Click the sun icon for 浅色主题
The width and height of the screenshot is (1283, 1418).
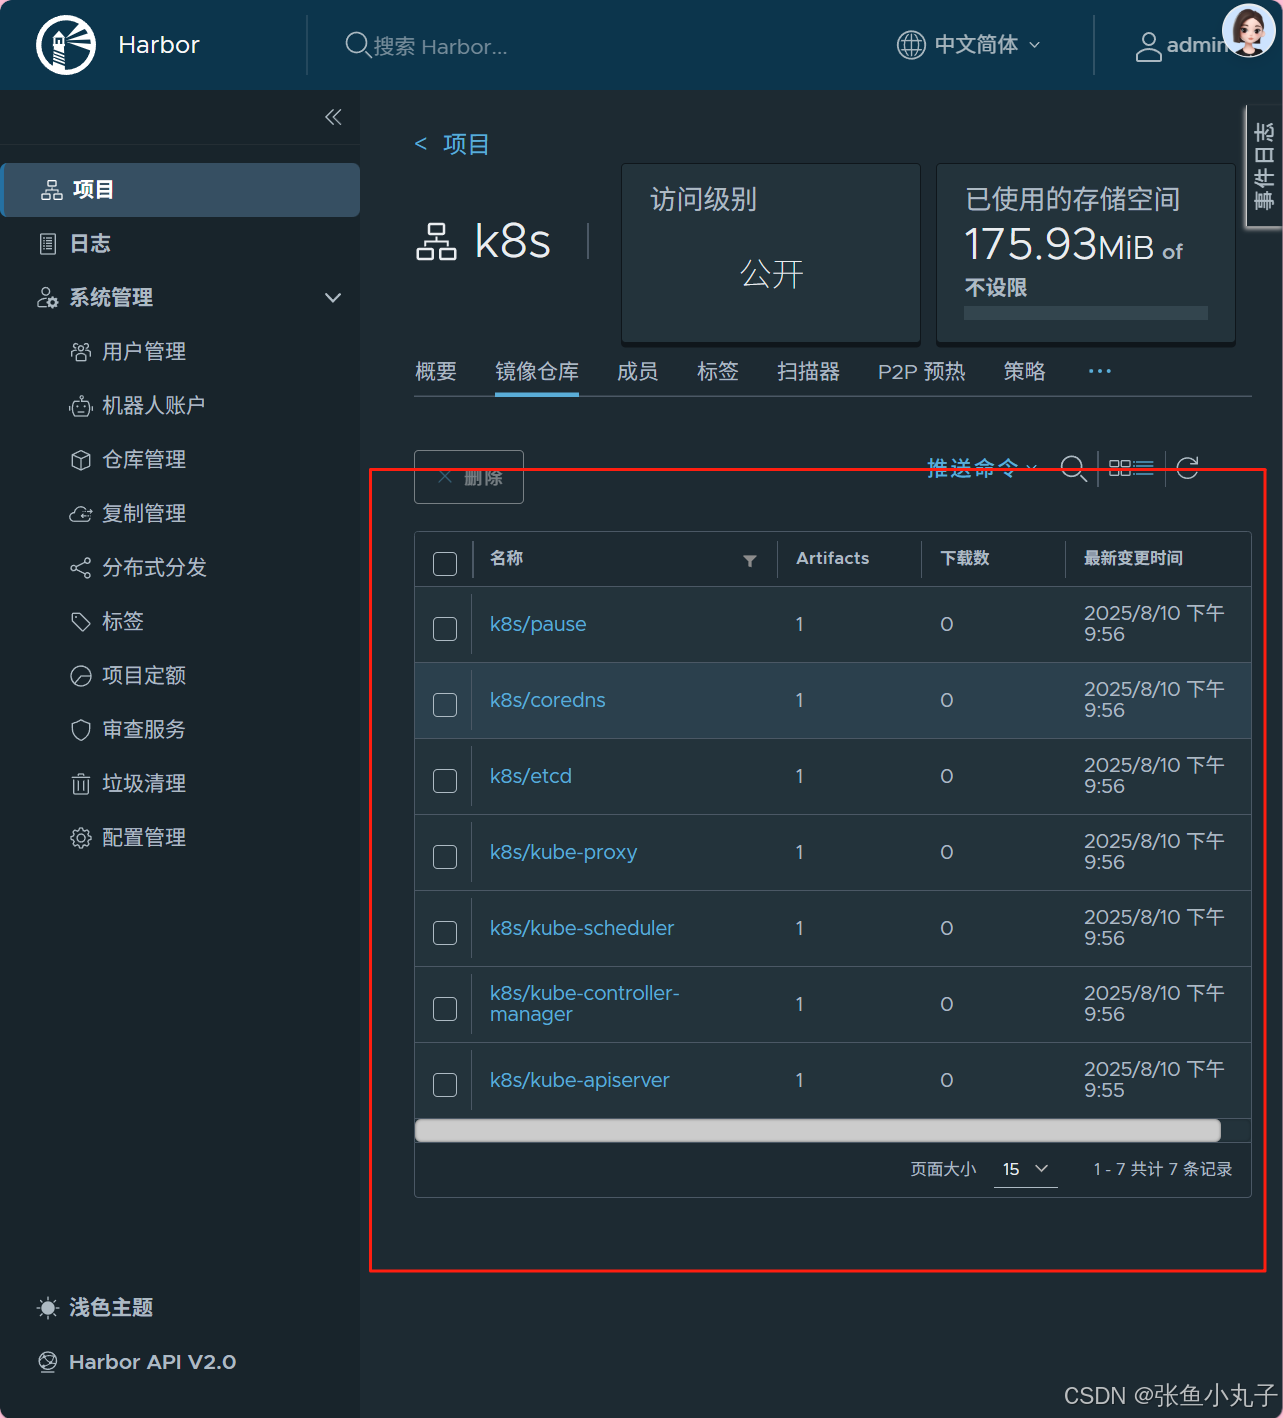48,1308
